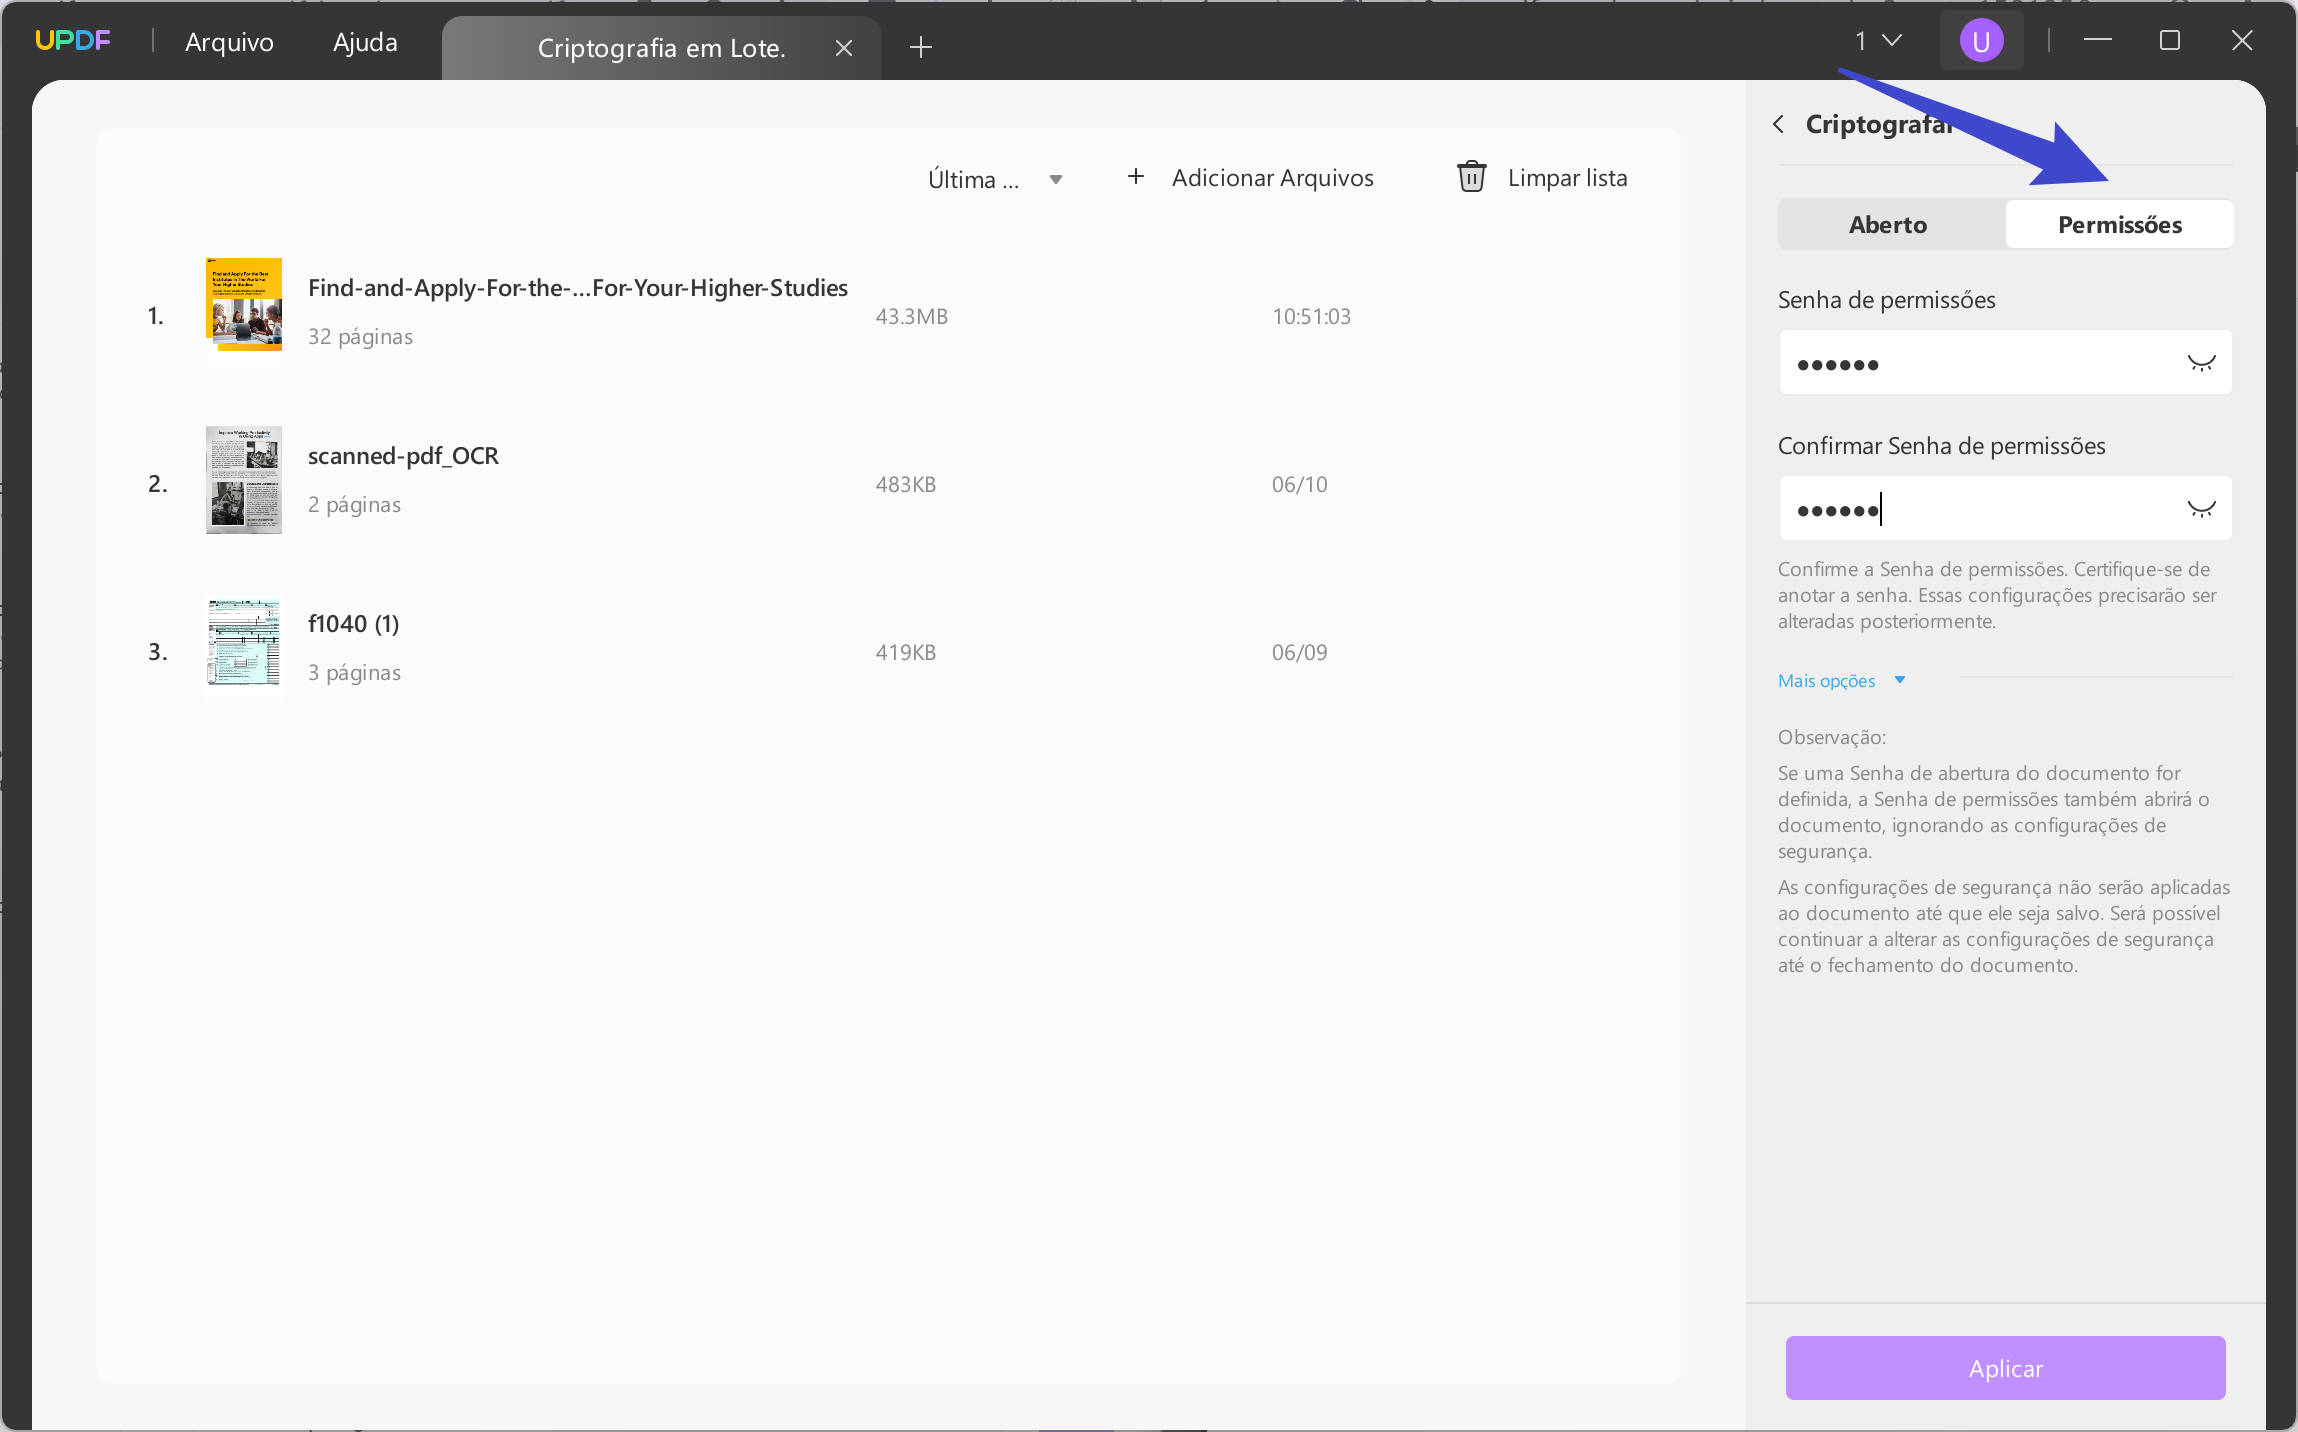Click the f1040 (1) file thumbnail
The height and width of the screenshot is (1432, 2298).
(244, 646)
